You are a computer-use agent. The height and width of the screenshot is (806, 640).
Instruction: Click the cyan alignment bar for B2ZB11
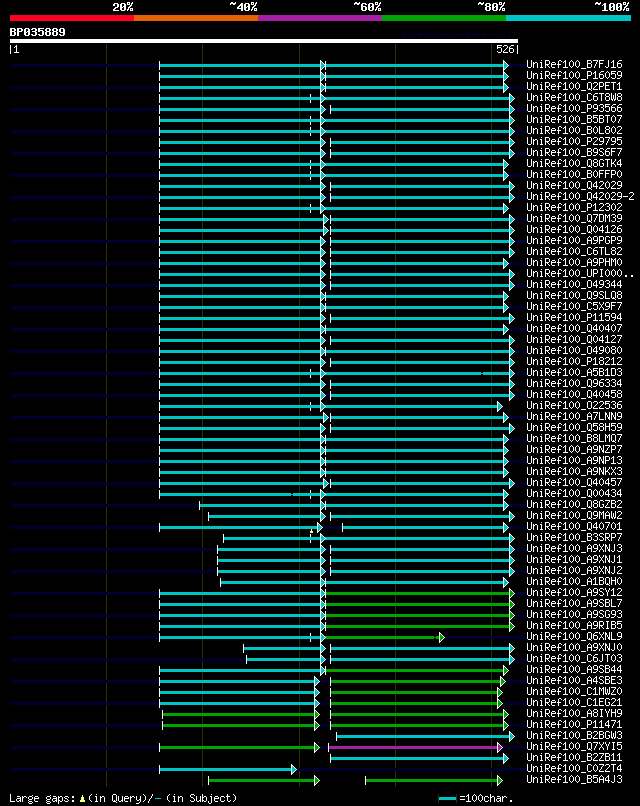pyautogui.click(x=417, y=758)
